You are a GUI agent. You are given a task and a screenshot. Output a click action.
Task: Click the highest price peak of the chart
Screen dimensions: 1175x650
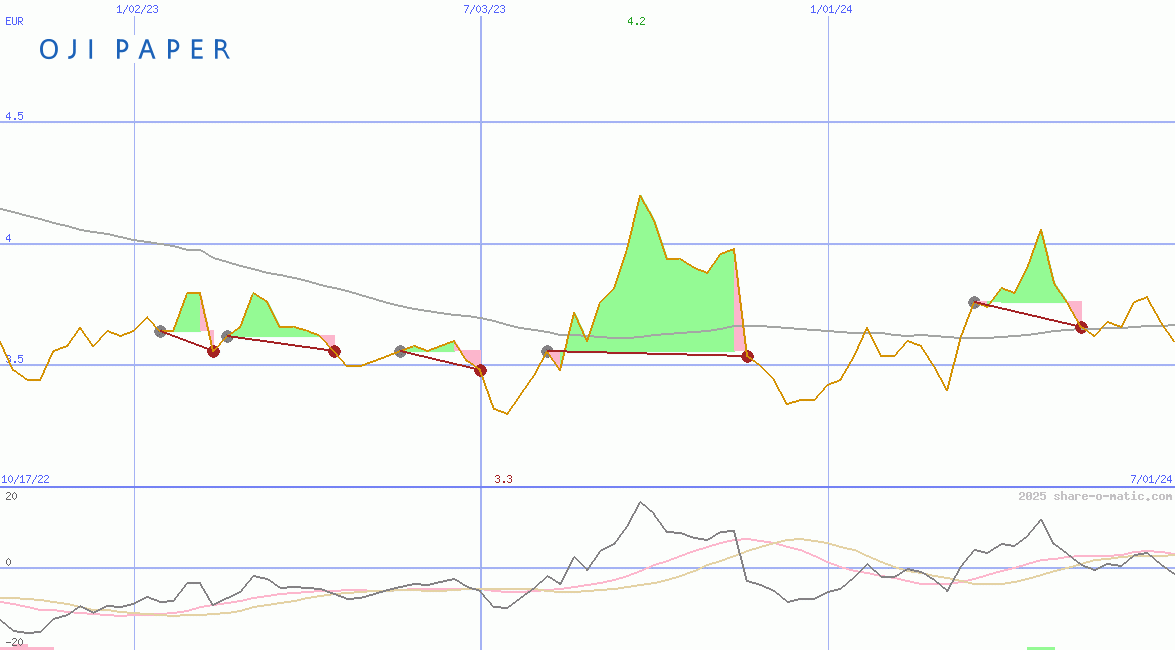point(640,196)
